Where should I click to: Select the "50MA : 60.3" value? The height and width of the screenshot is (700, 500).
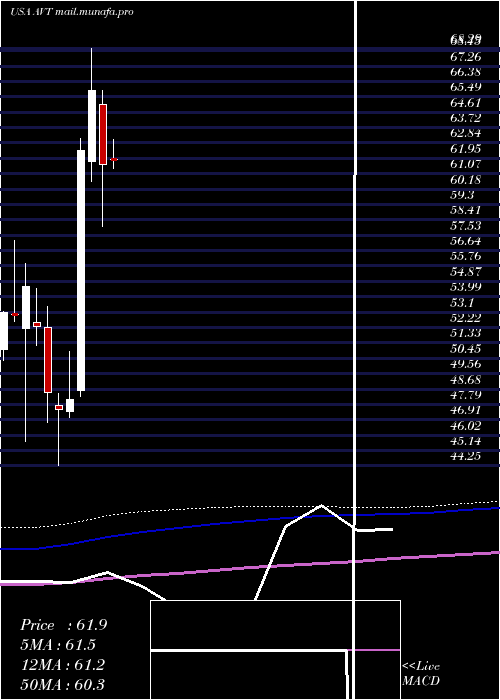63,684
